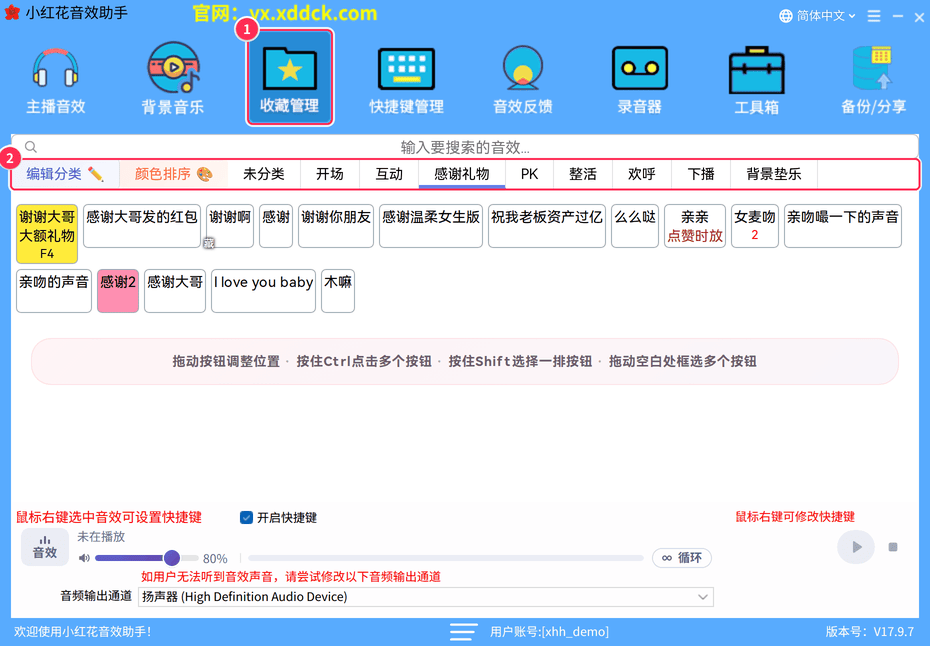
Task: Switch to the 互动 tab
Action: click(389, 174)
